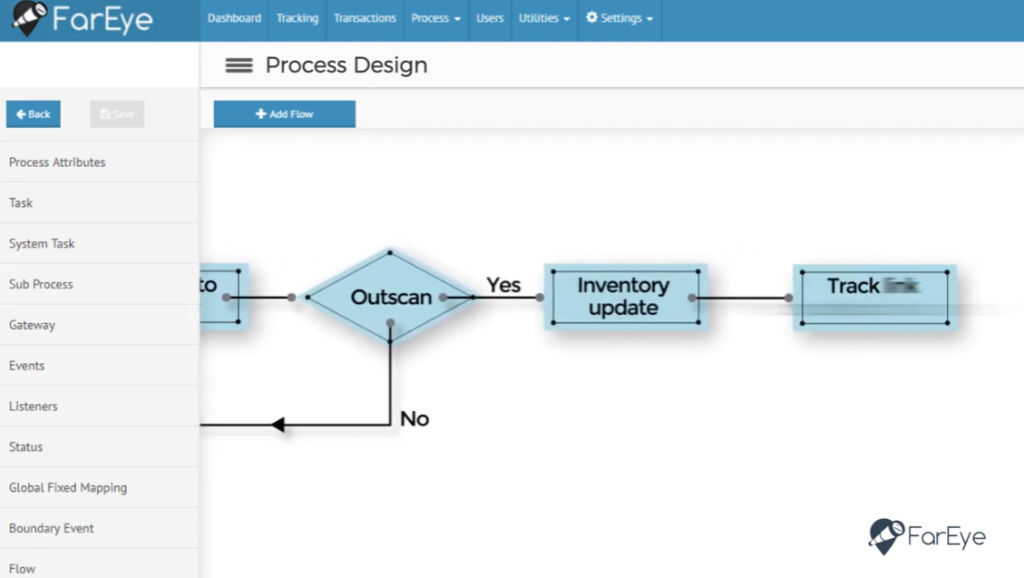The height and width of the screenshot is (578, 1024).
Task: Open the Tracking menu item
Action: pos(297,18)
